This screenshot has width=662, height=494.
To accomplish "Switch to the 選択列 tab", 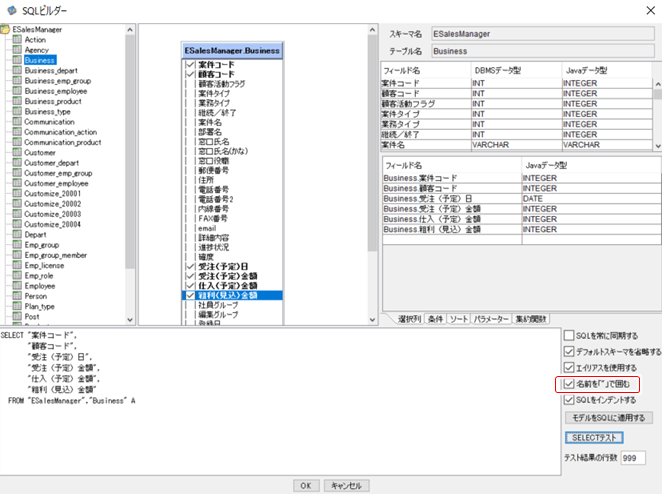I will [x=410, y=319].
